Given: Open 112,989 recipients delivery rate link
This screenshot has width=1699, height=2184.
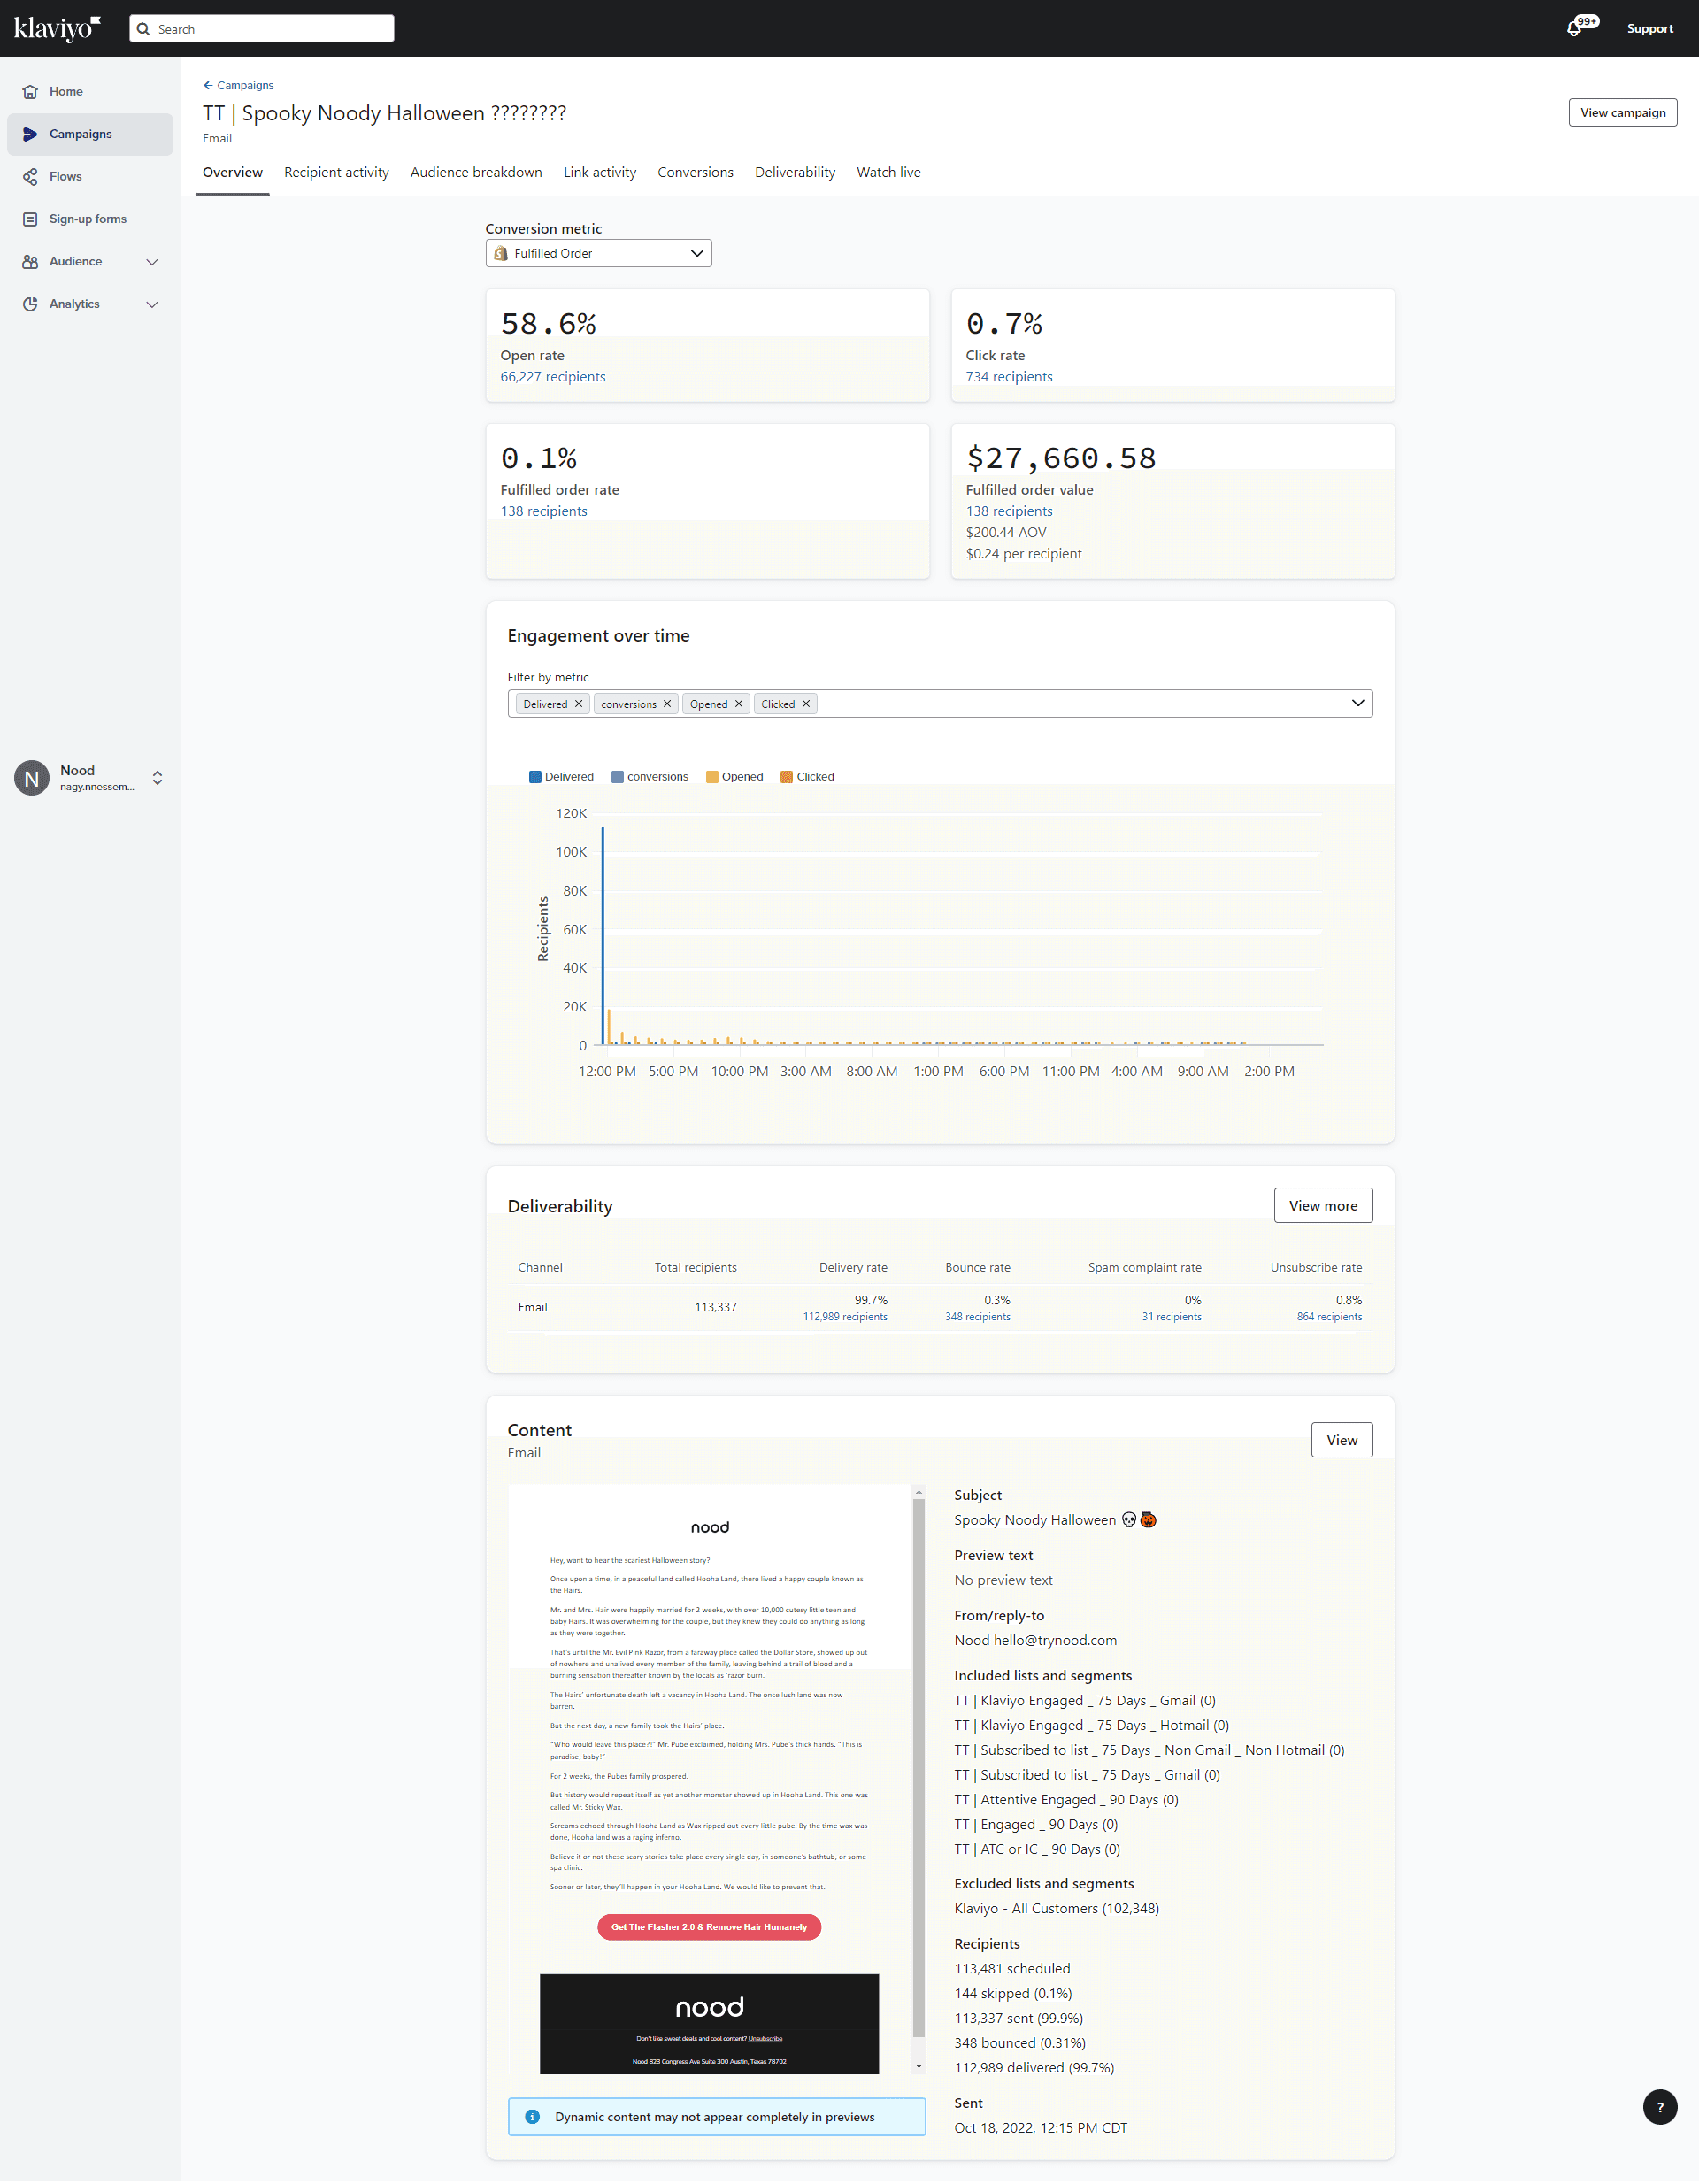Looking at the screenshot, I should click(x=845, y=1317).
